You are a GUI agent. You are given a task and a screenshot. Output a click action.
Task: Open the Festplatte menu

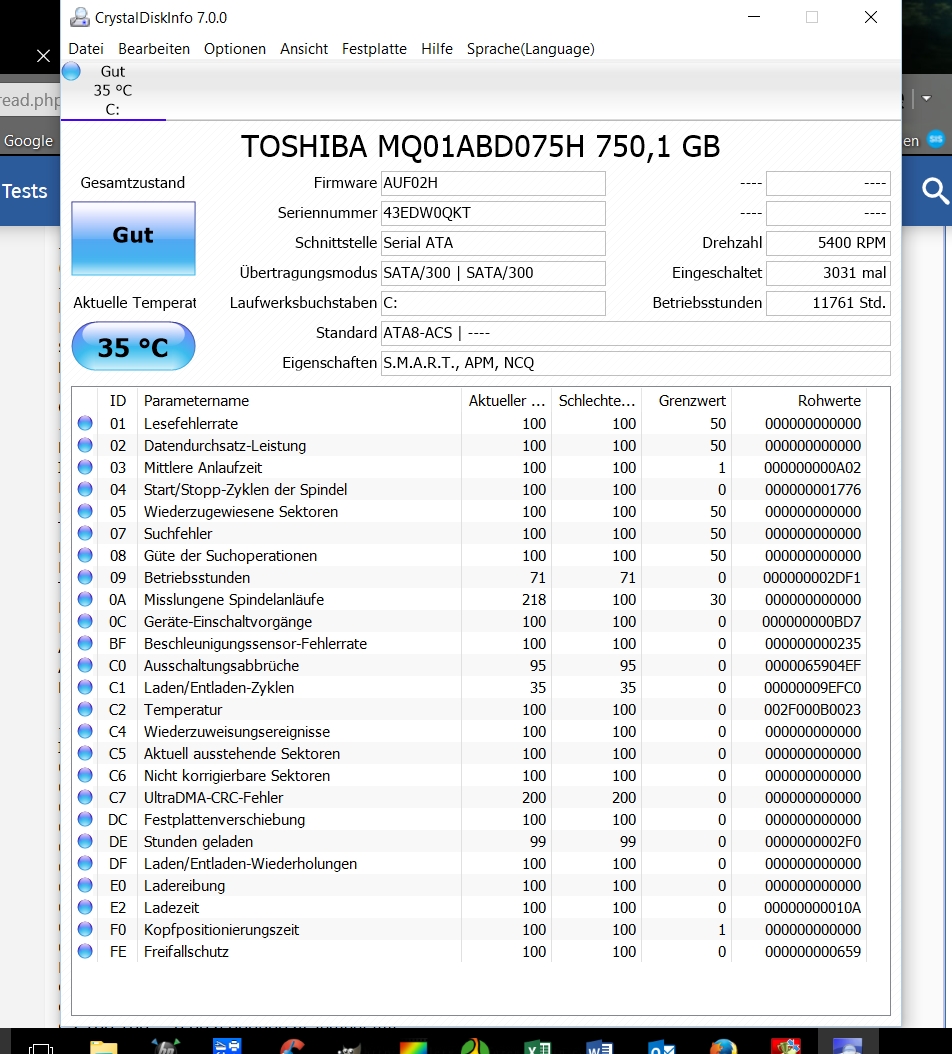(x=374, y=48)
